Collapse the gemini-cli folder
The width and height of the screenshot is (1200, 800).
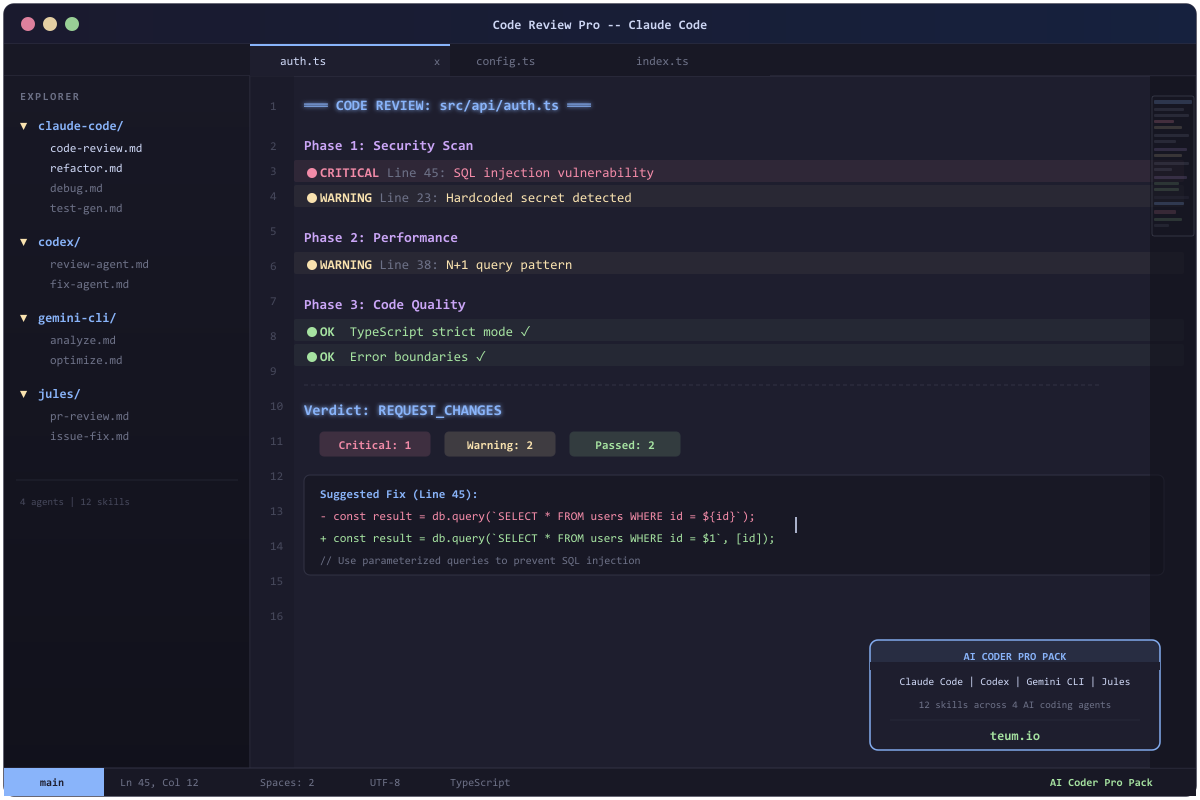tap(24, 318)
